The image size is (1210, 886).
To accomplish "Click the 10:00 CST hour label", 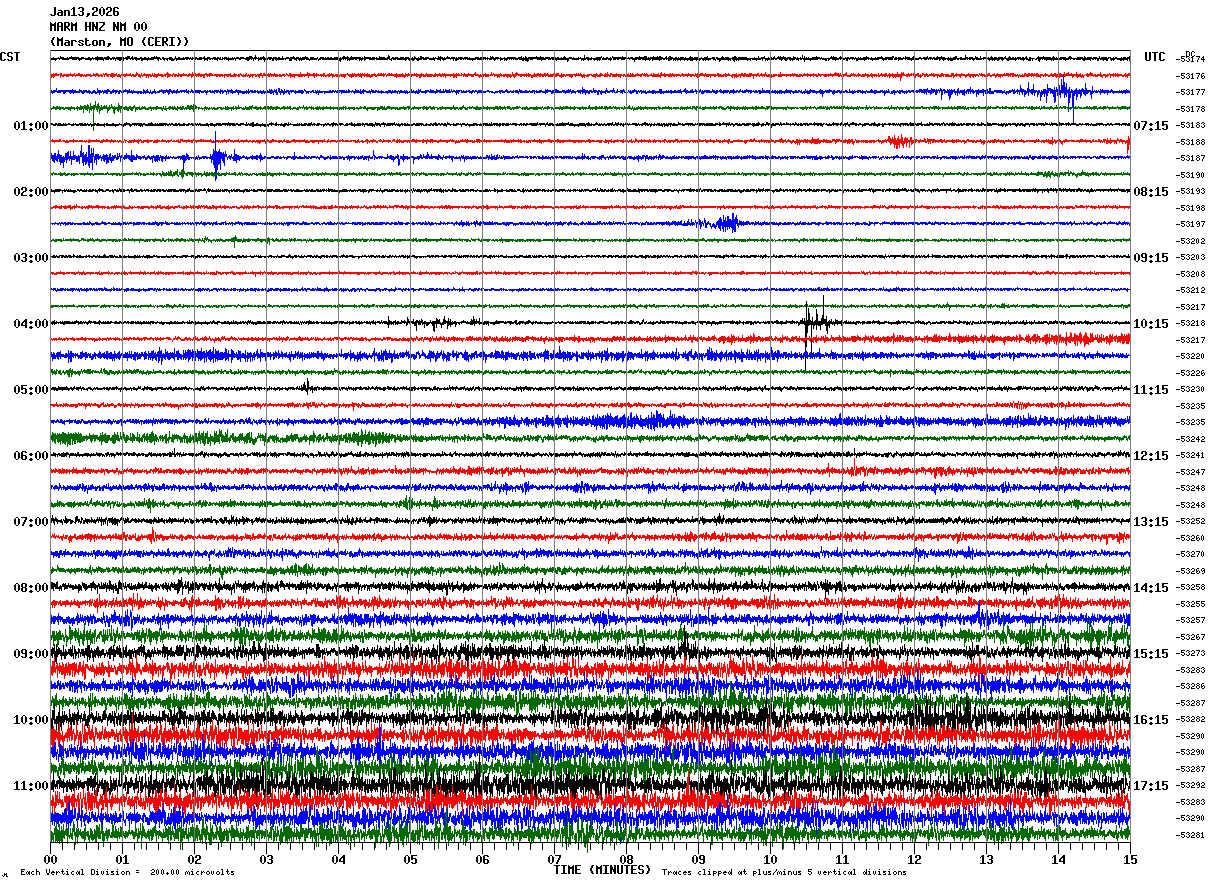I will pos(31,720).
